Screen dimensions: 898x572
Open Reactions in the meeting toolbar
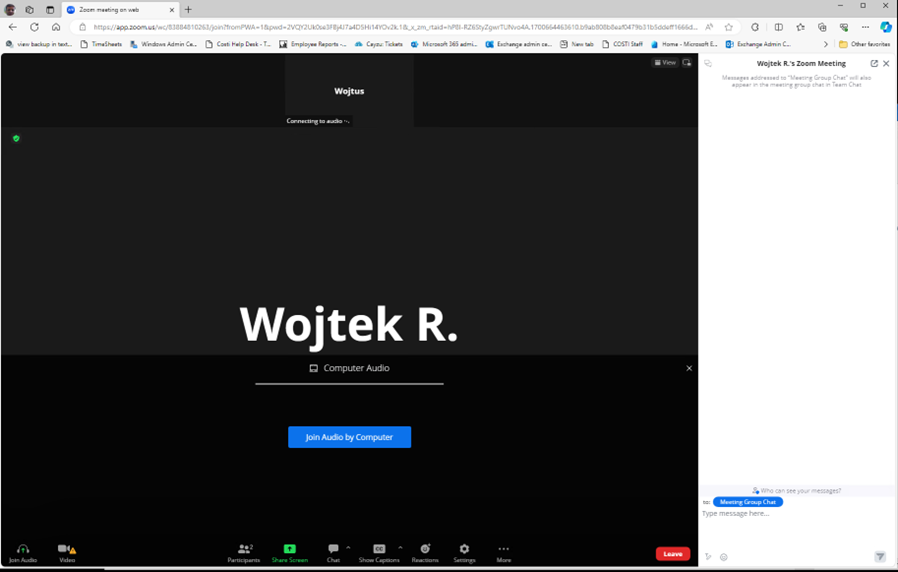pyautogui.click(x=425, y=549)
